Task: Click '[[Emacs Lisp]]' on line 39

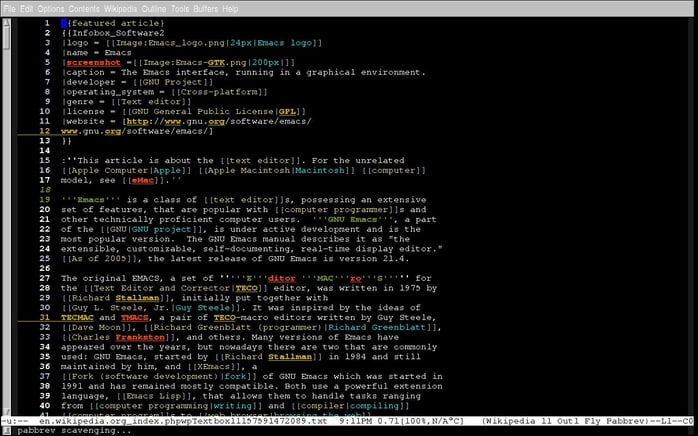Action: (x=157, y=395)
